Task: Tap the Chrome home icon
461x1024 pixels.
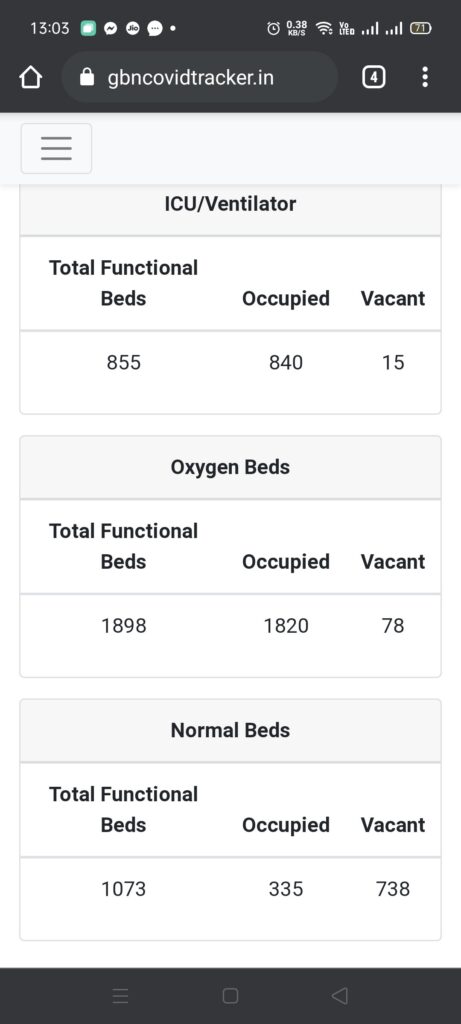Action: [x=31, y=78]
